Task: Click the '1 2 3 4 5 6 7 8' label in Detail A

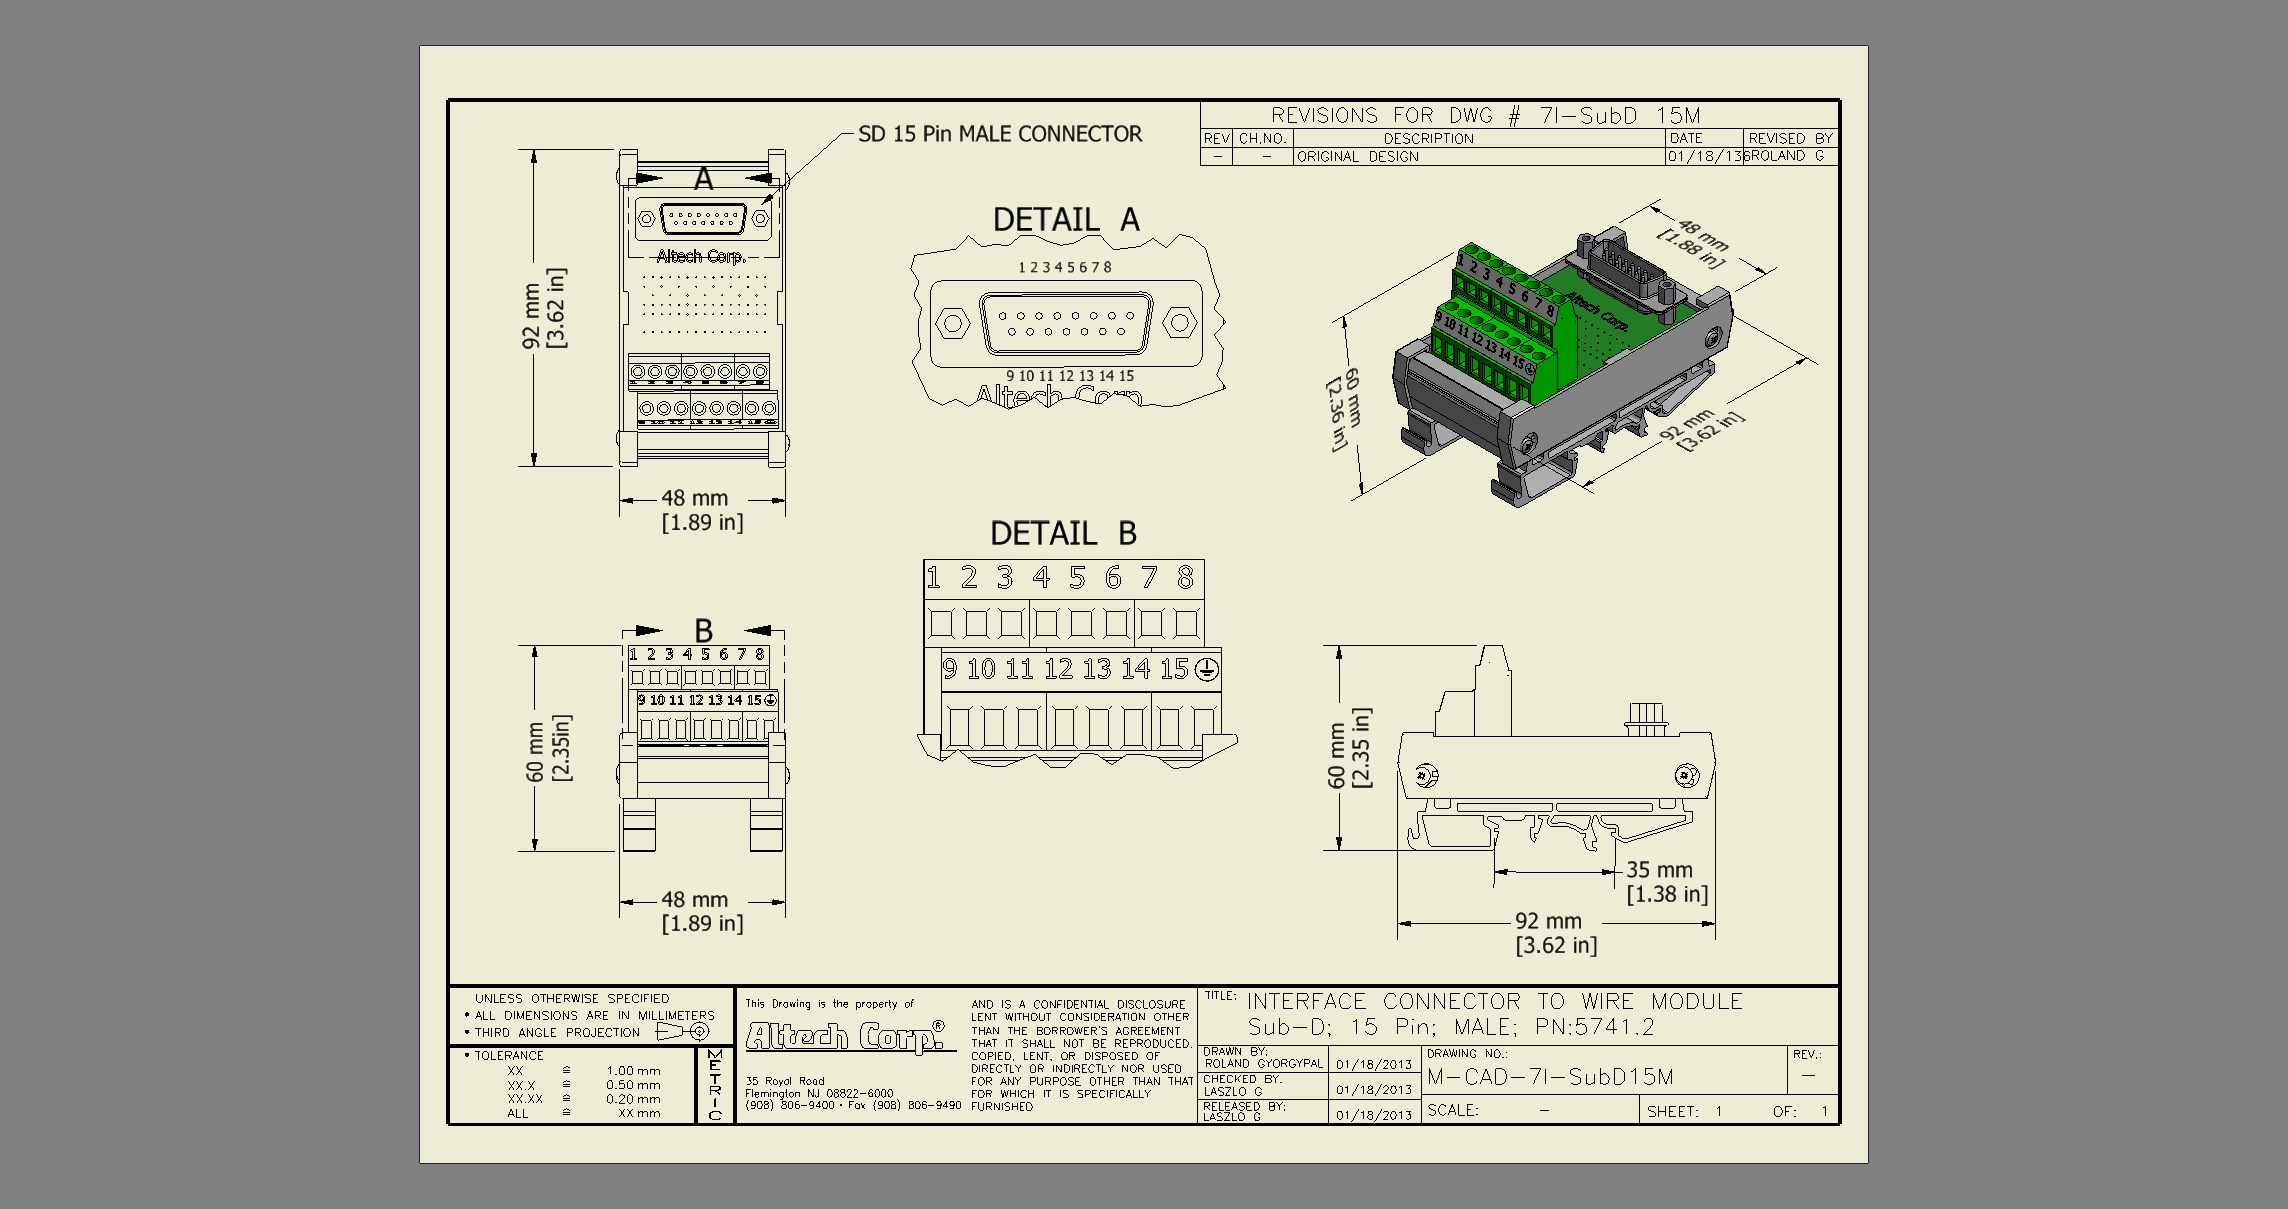Action: coord(1065,267)
